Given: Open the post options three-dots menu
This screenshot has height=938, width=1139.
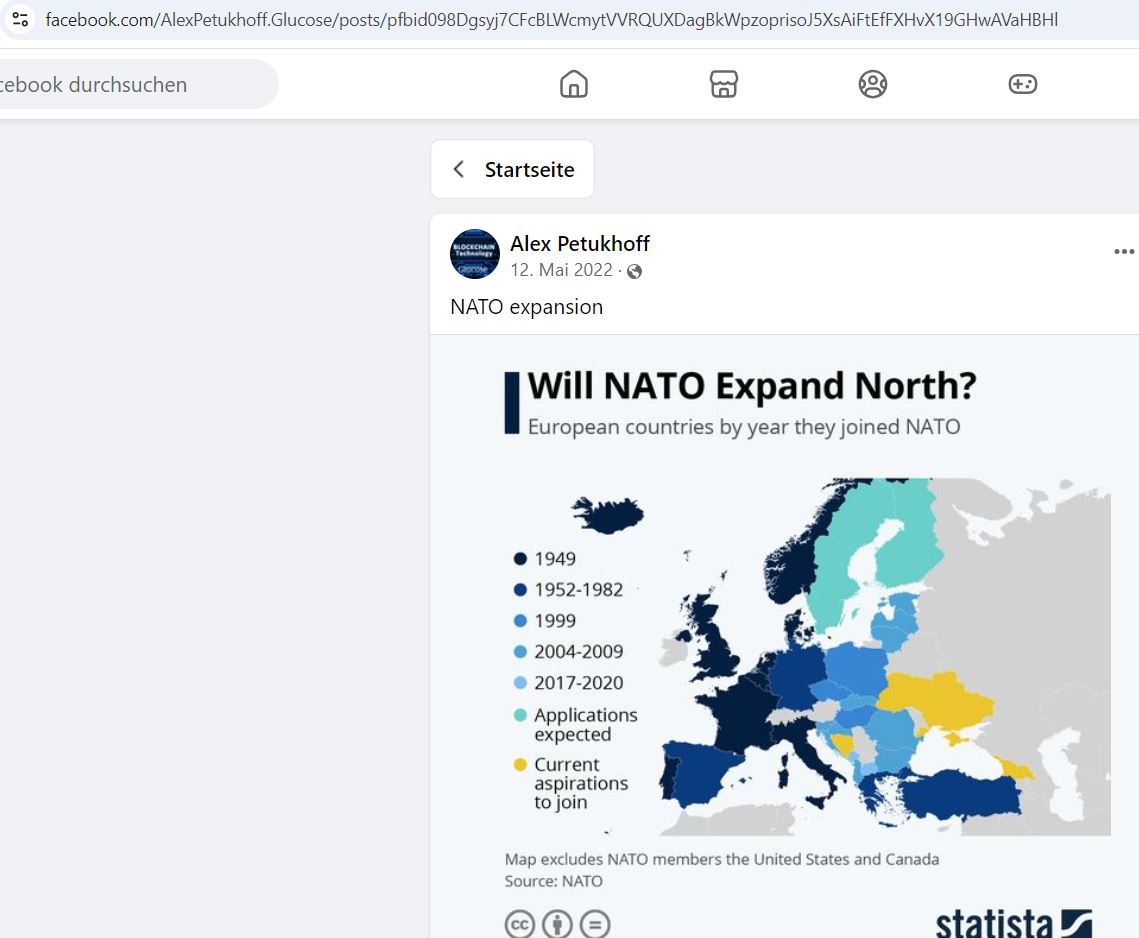Looking at the screenshot, I should pos(1124,251).
